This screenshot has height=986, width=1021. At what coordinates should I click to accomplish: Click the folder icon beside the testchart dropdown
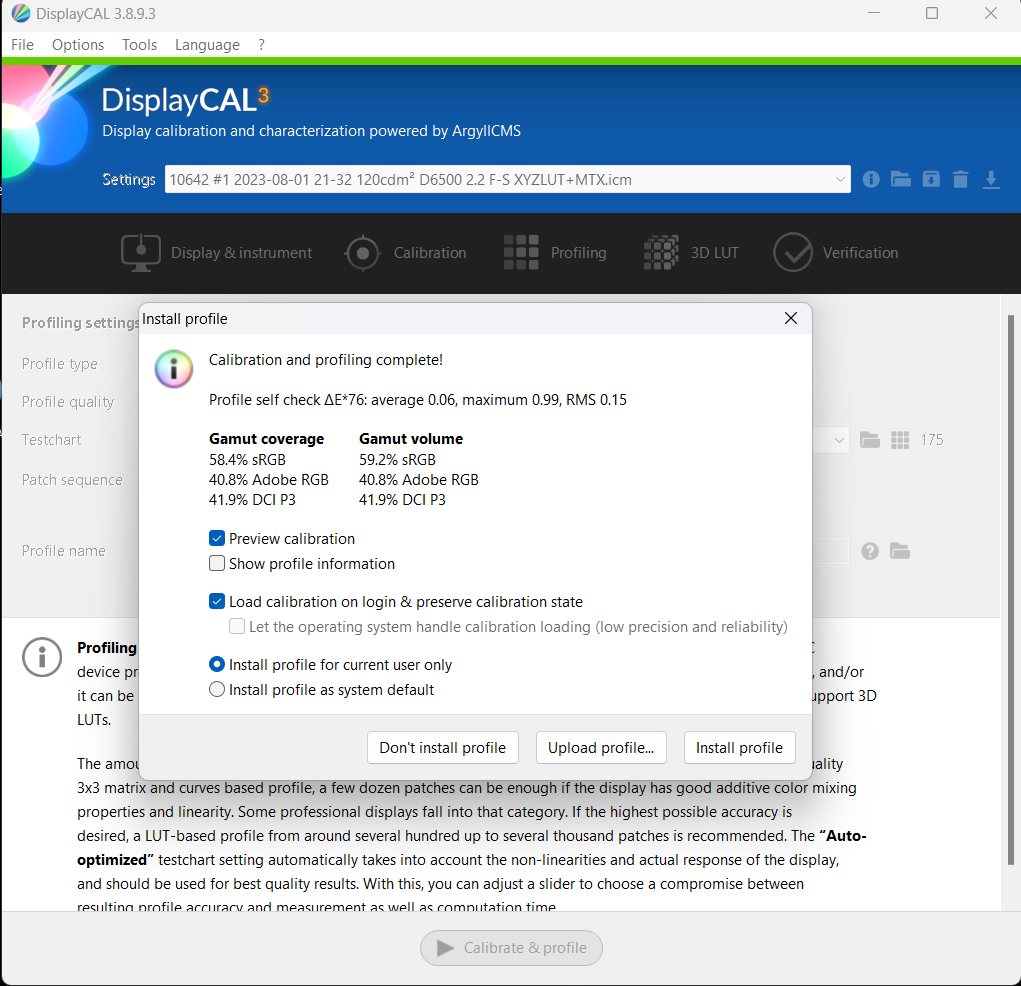pyautogui.click(x=870, y=440)
